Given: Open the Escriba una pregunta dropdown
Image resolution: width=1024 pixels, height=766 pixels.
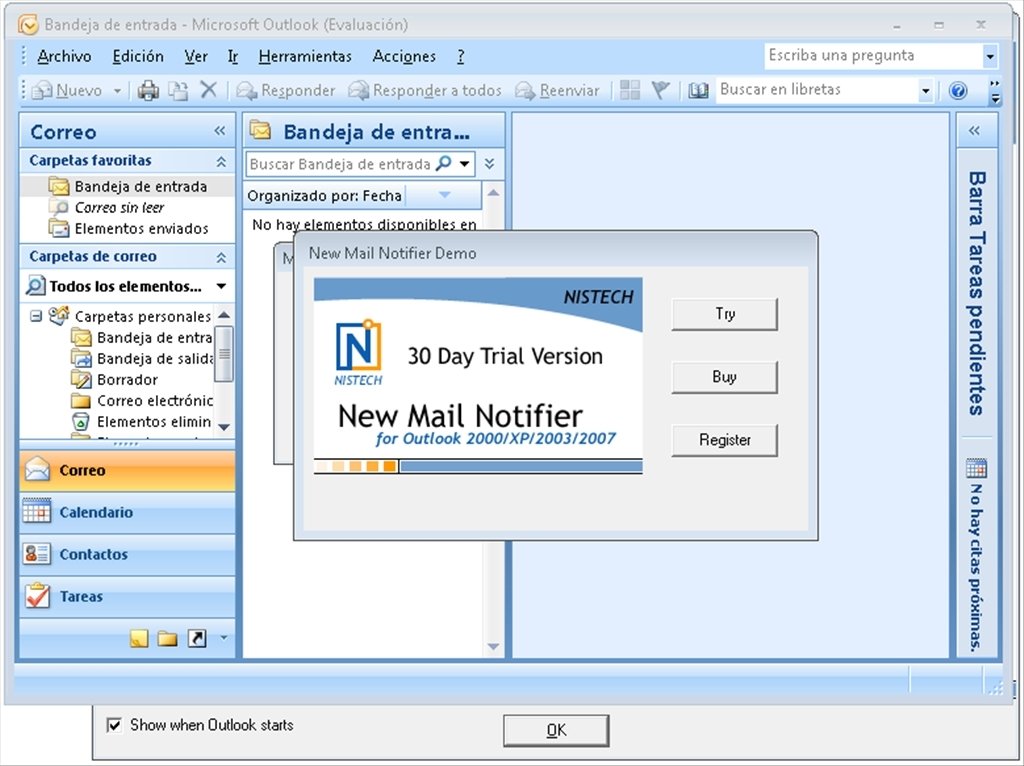Looking at the screenshot, I should [x=990, y=56].
